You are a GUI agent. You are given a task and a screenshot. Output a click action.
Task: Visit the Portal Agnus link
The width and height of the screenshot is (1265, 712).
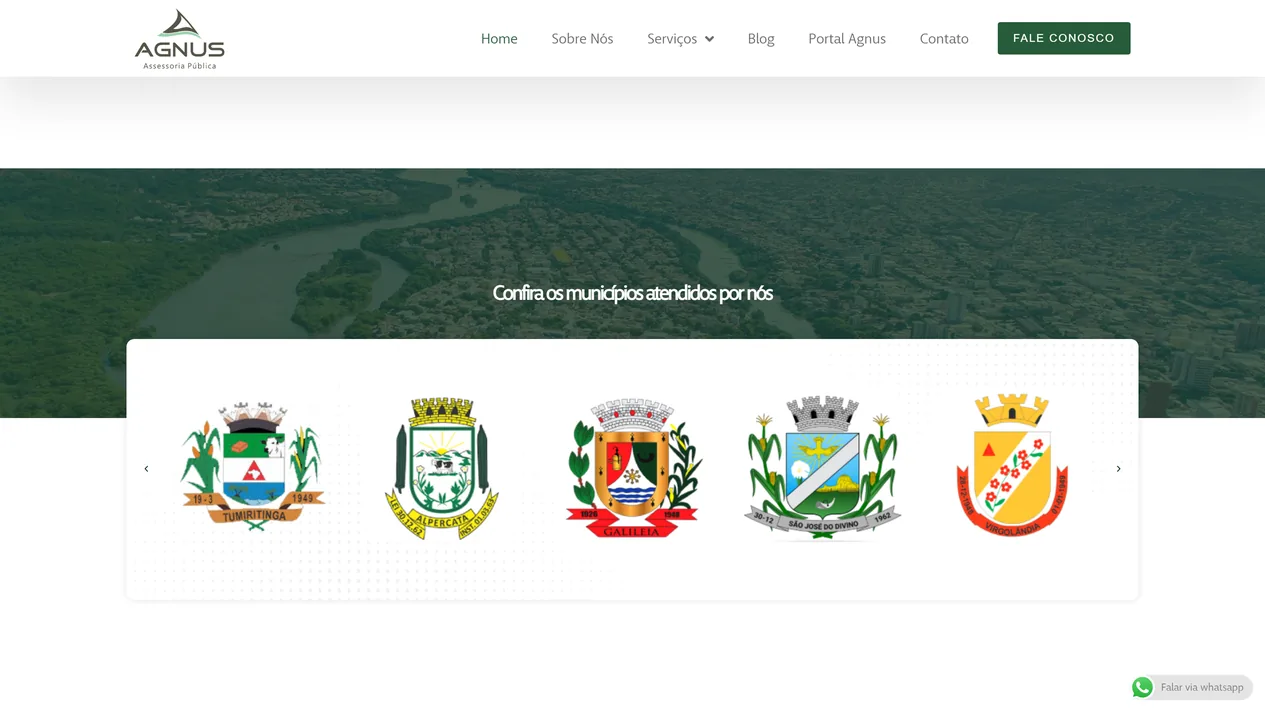coord(847,39)
